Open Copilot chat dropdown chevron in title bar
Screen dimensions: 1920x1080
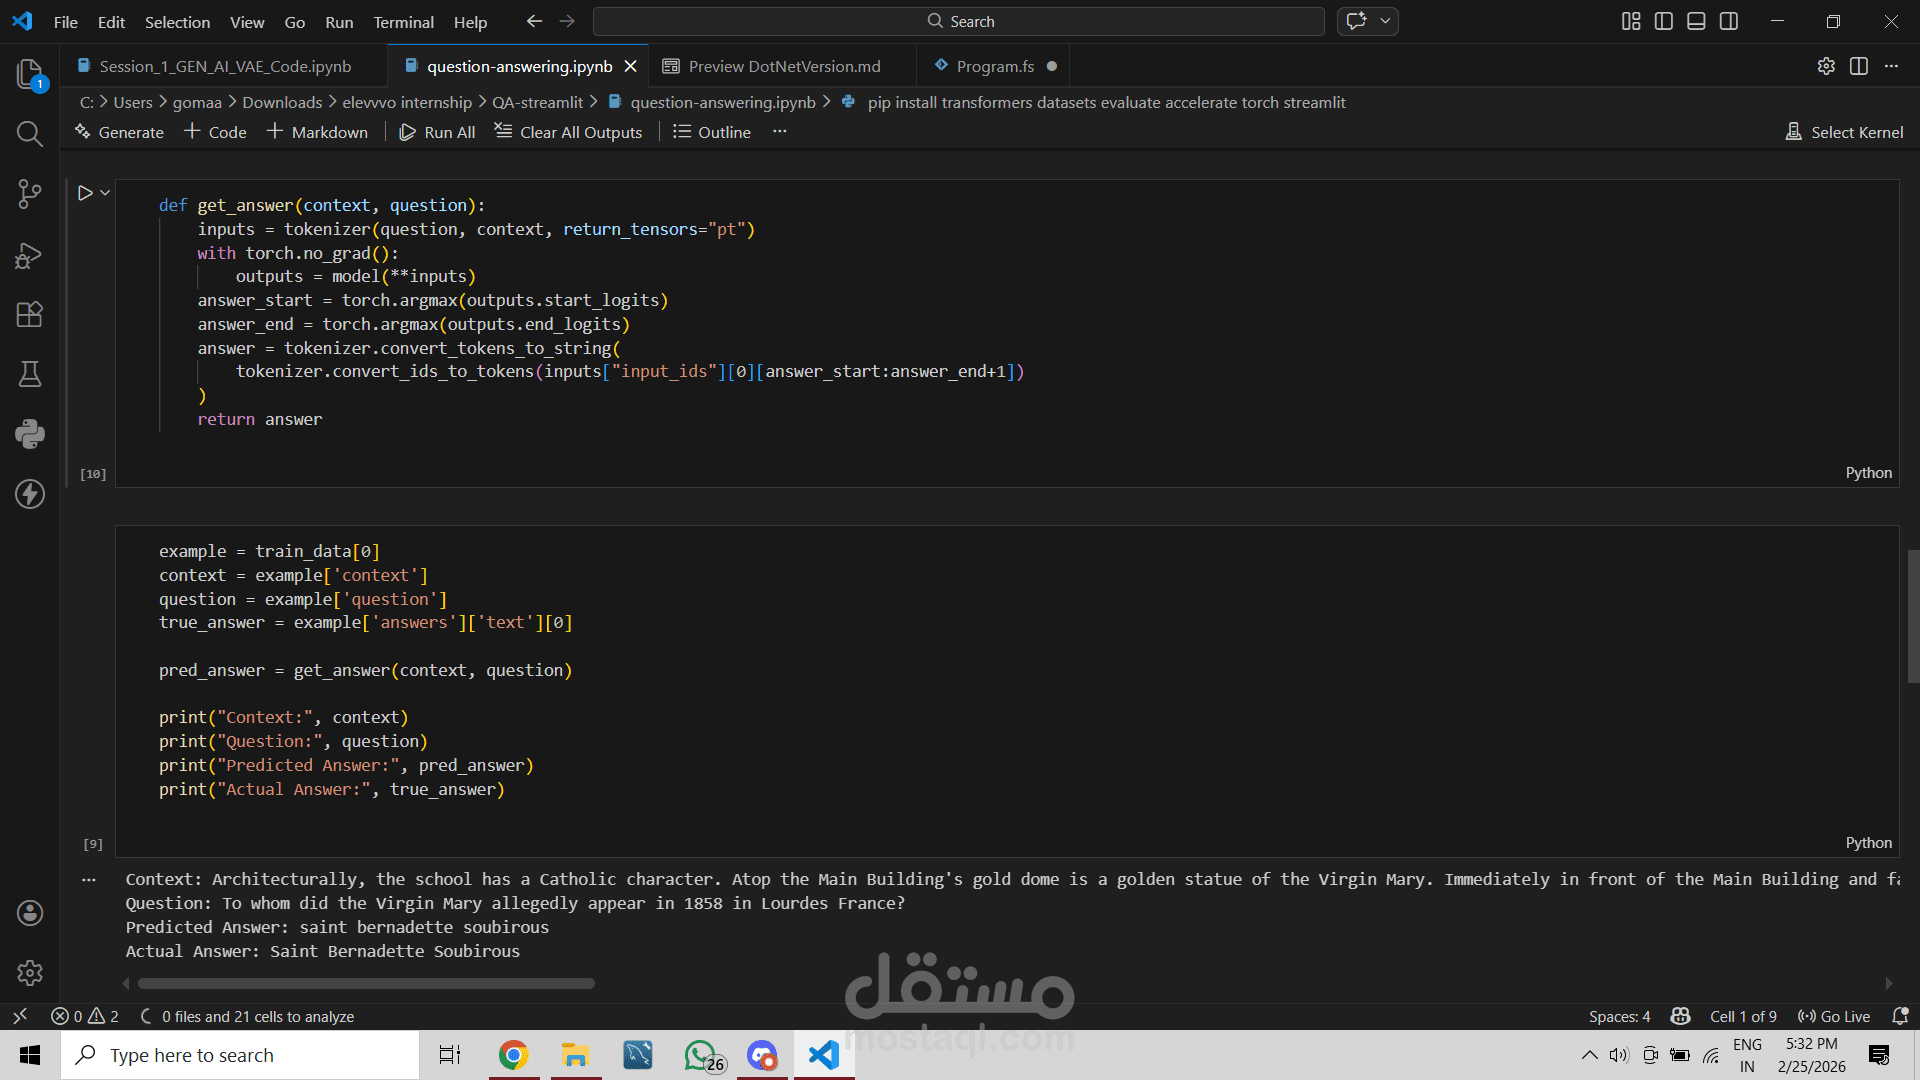point(1385,21)
